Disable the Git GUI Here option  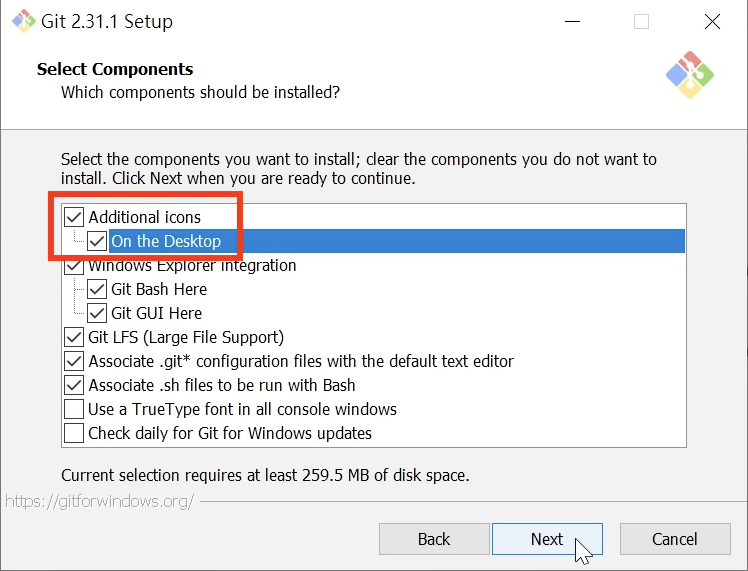(x=97, y=313)
